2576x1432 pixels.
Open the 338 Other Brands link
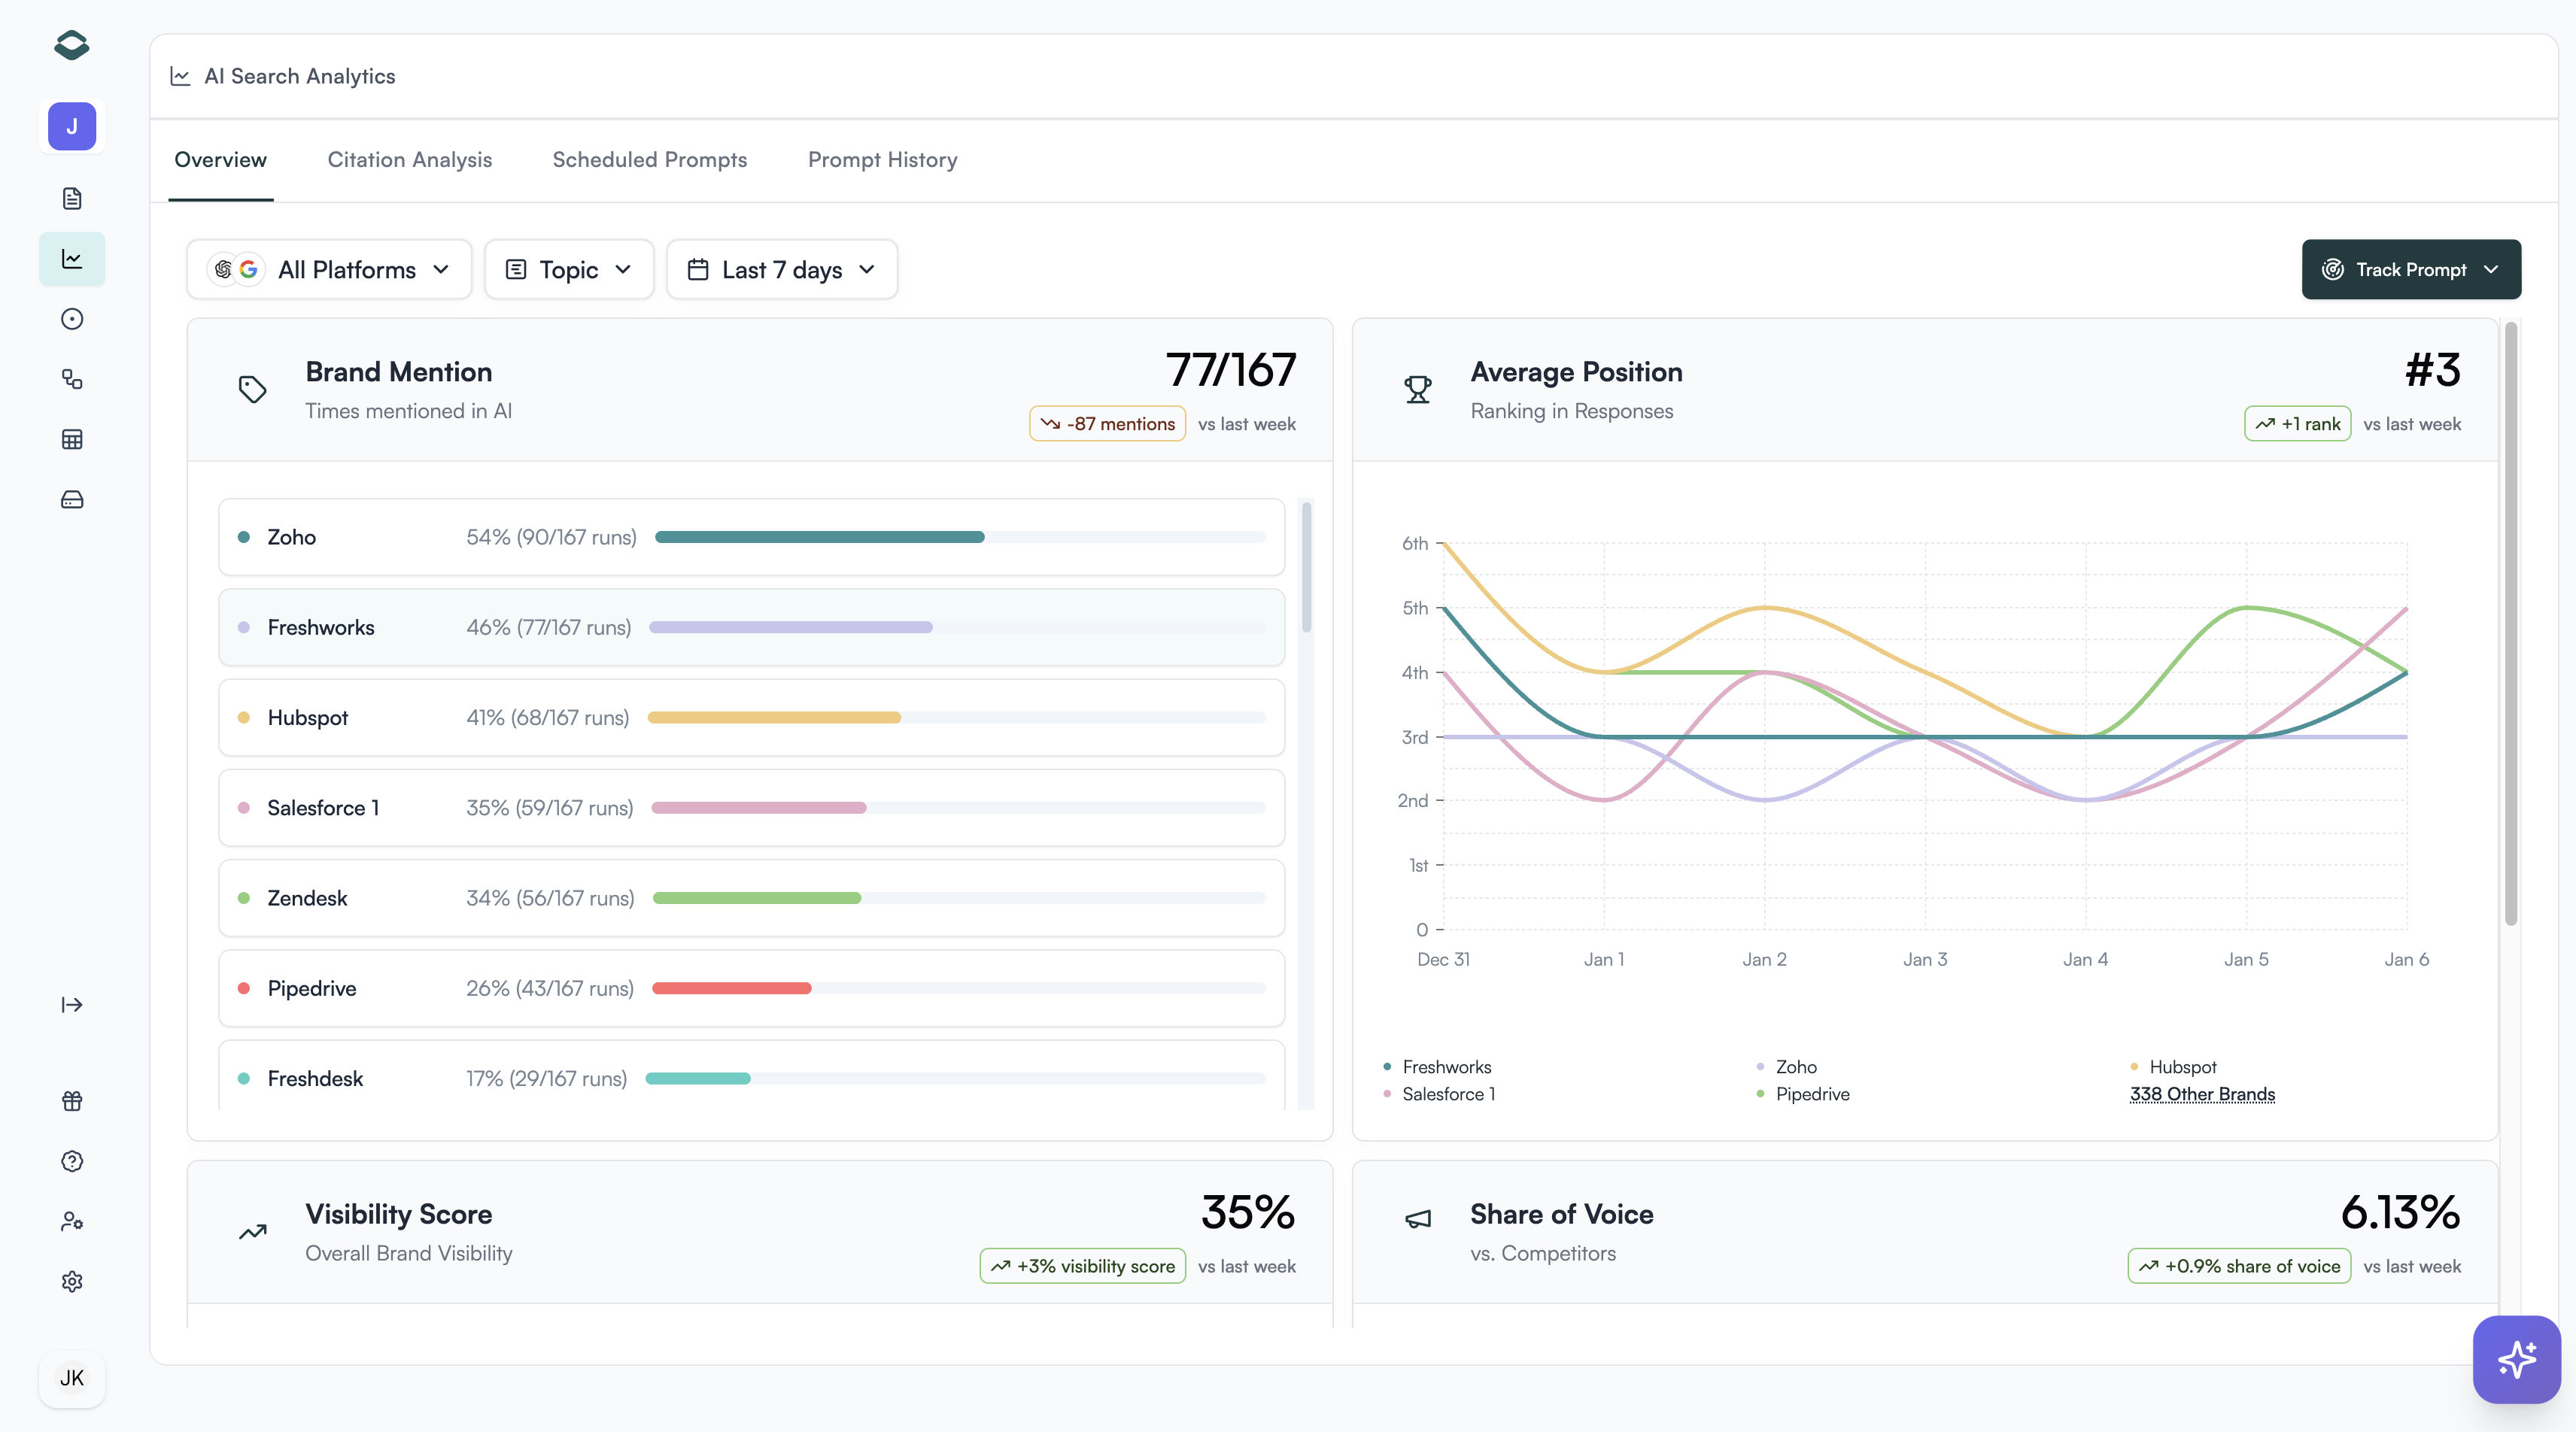click(x=2202, y=1094)
